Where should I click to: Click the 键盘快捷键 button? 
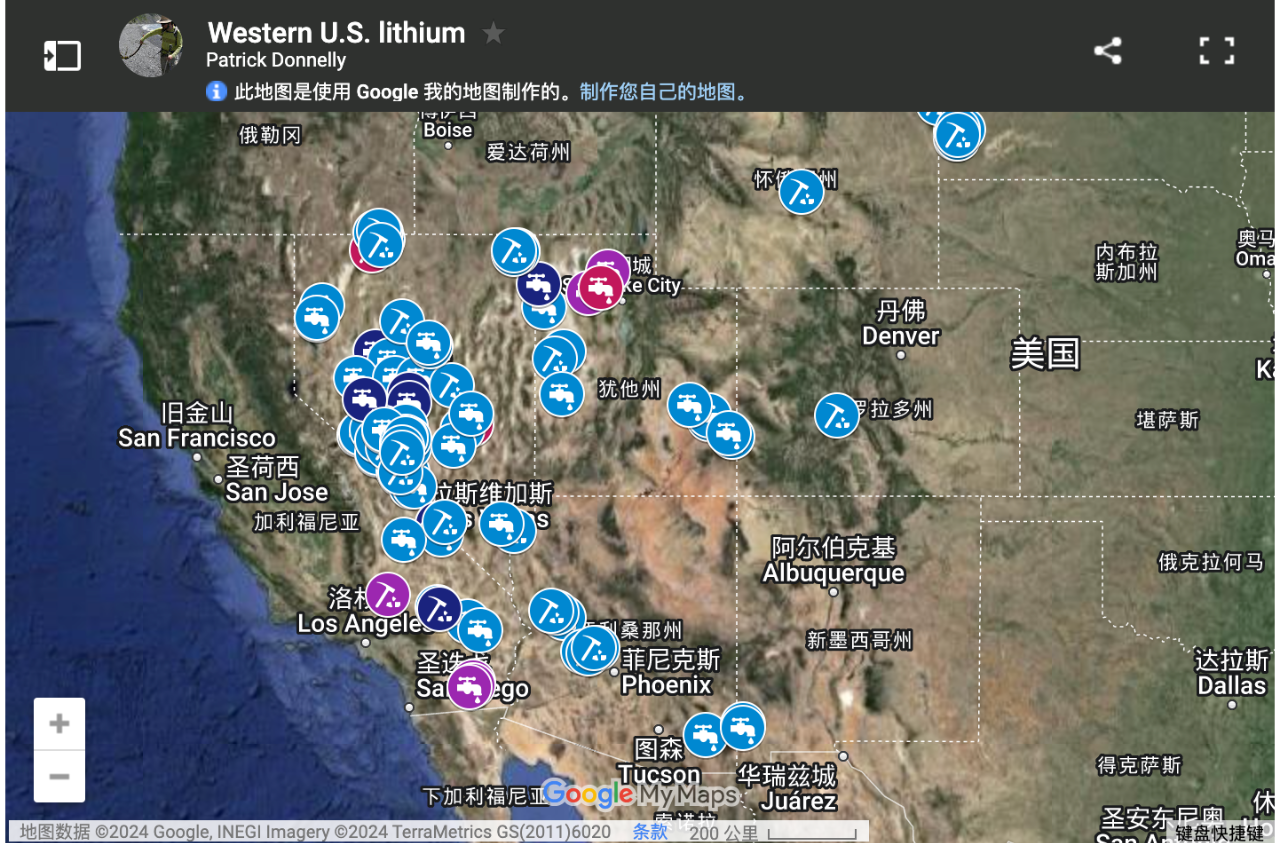[x=1219, y=833]
